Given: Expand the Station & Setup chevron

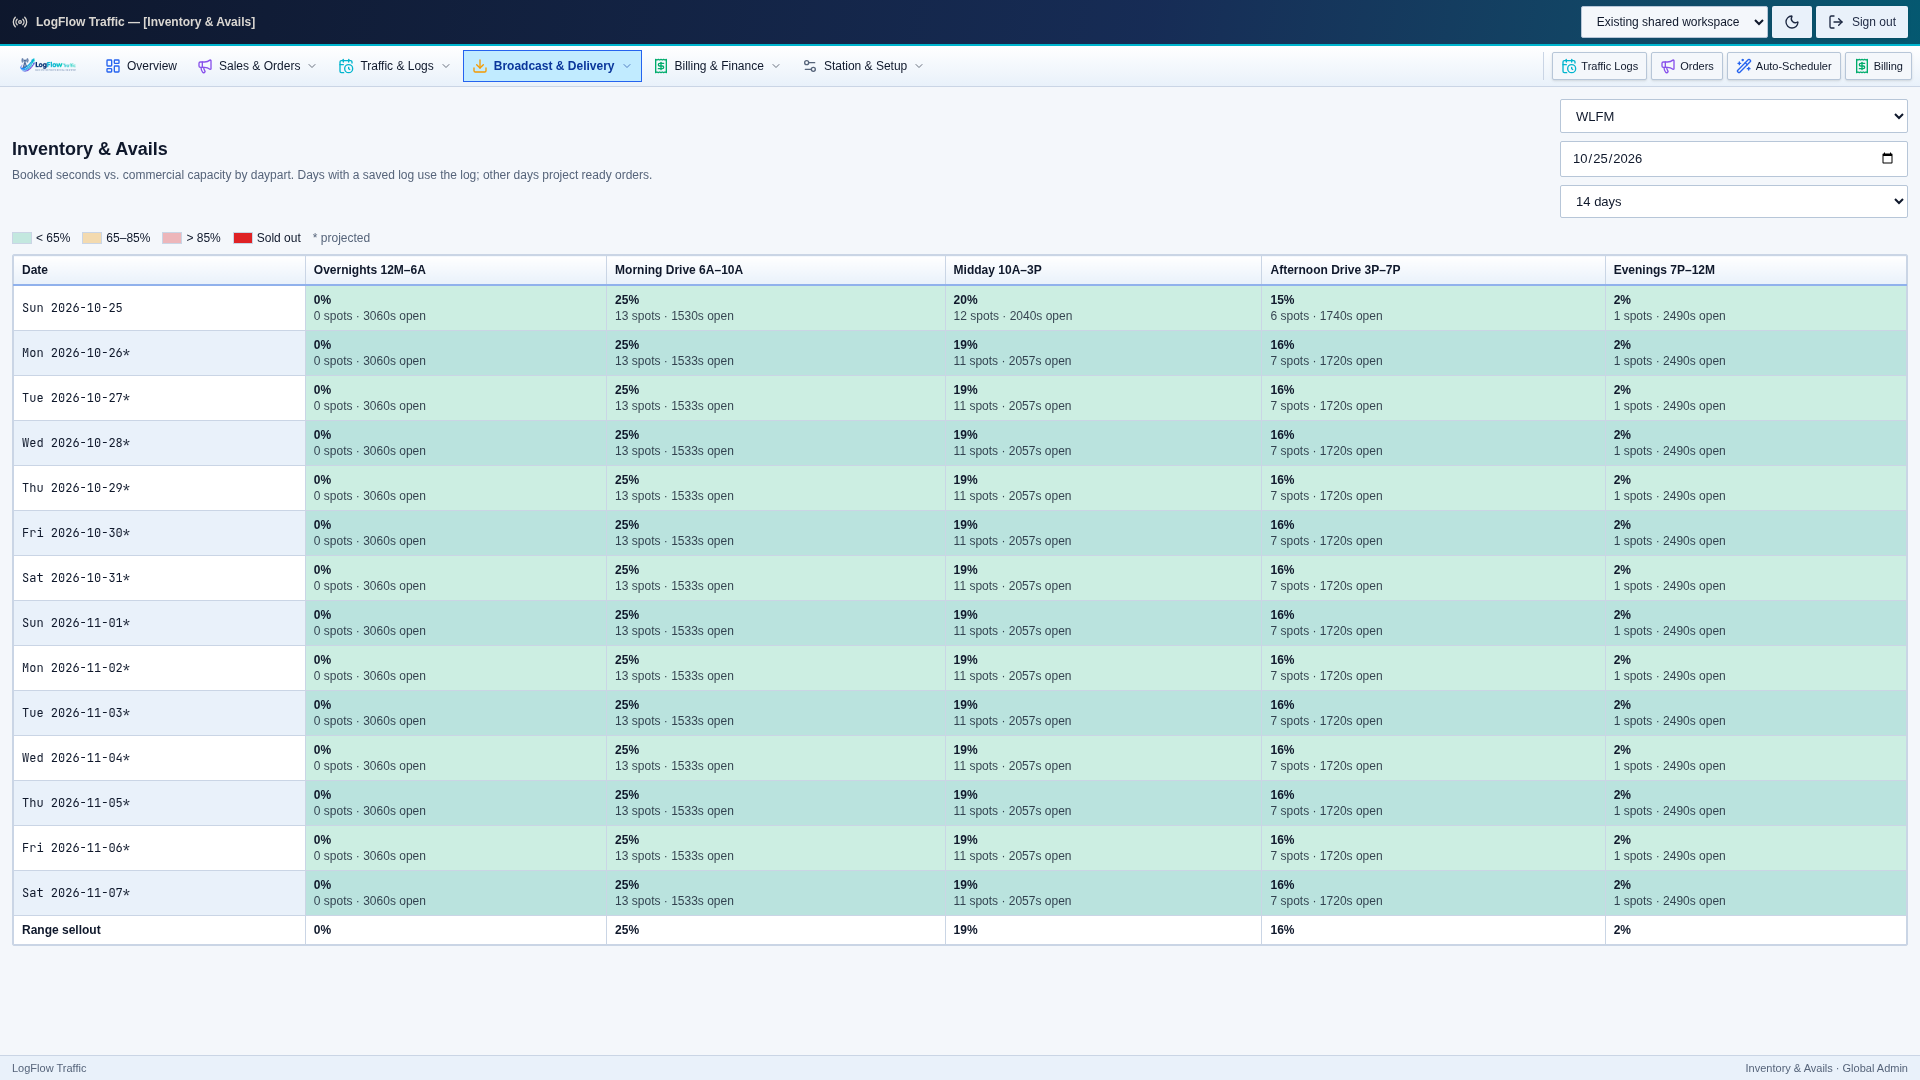Looking at the screenshot, I should [x=919, y=66].
